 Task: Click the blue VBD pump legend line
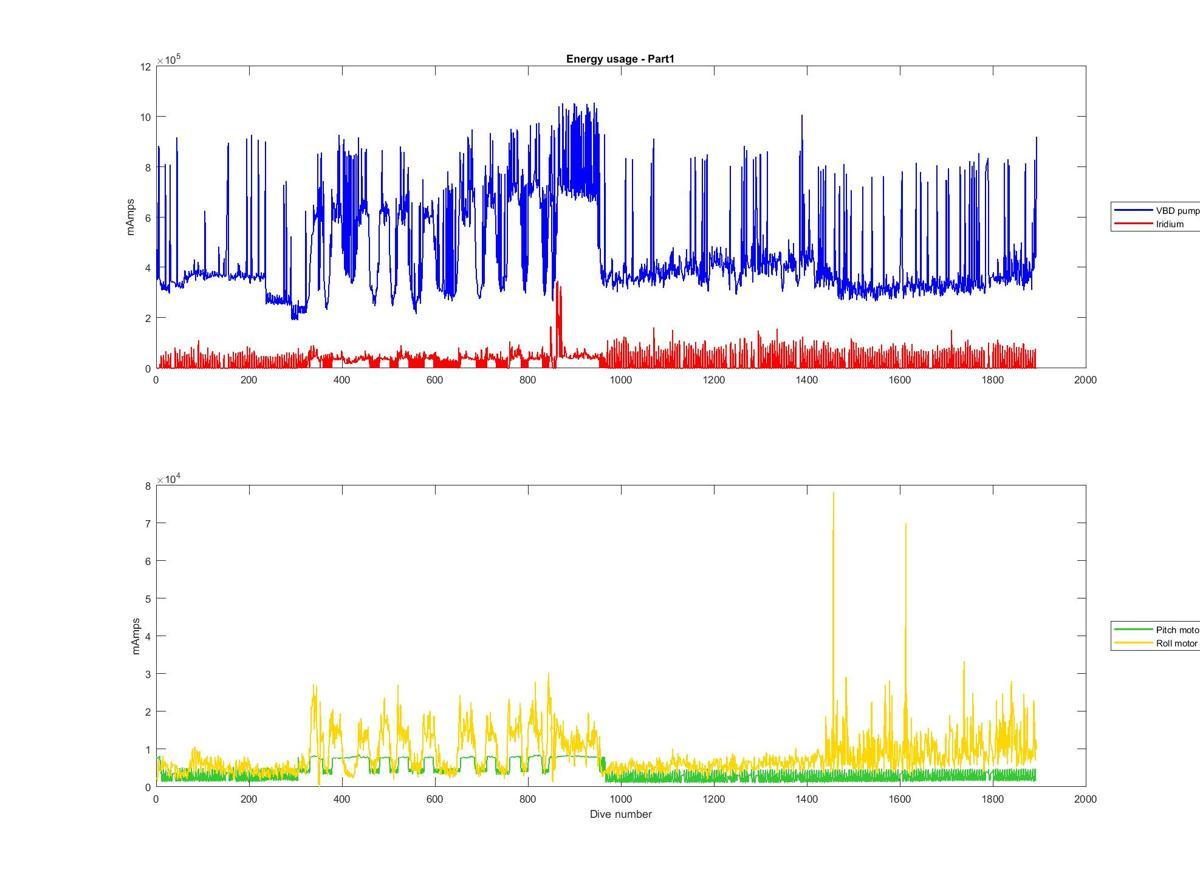point(1134,211)
